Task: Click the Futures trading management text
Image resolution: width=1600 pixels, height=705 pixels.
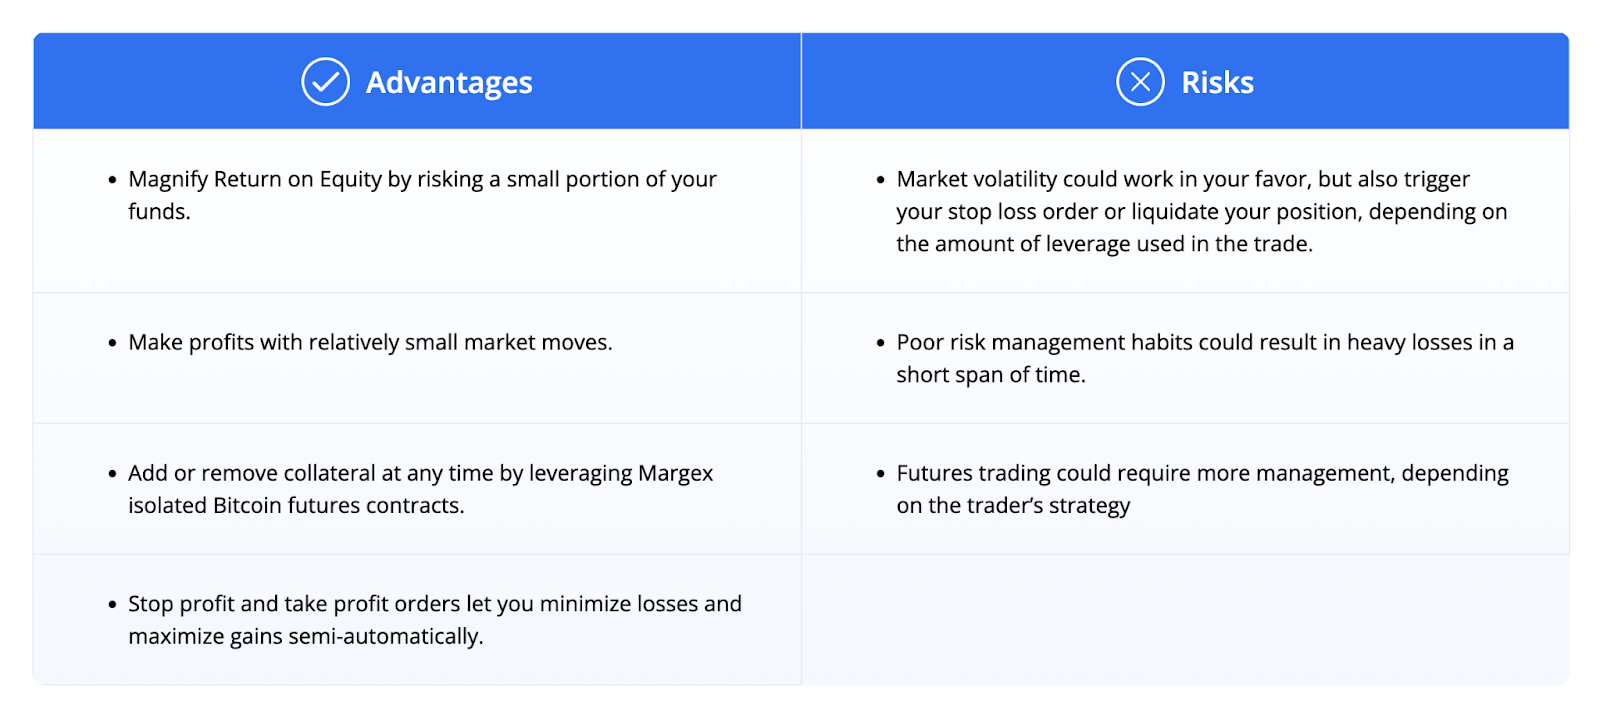Action: pyautogui.click(x=1202, y=489)
